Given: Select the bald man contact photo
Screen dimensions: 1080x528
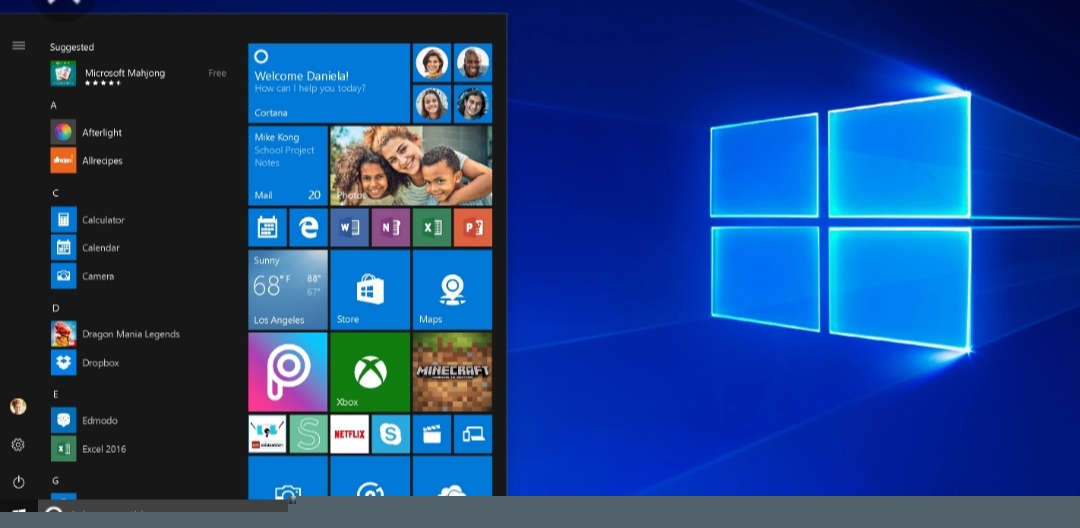Looking at the screenshot, I should pyautogui.click(x=473, y=63).
